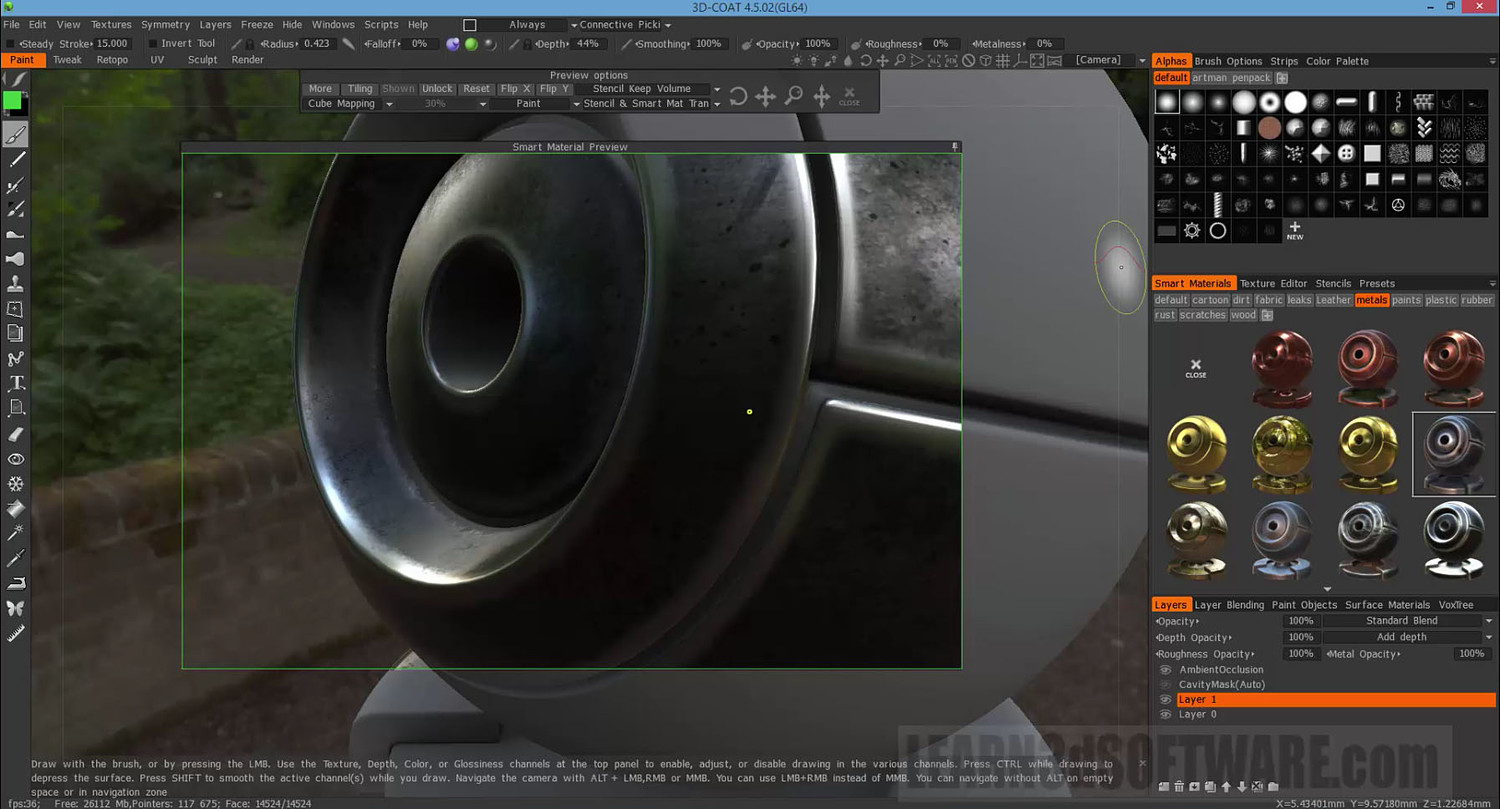Open the Connective Picking dropdown

[x=626, y=25]
